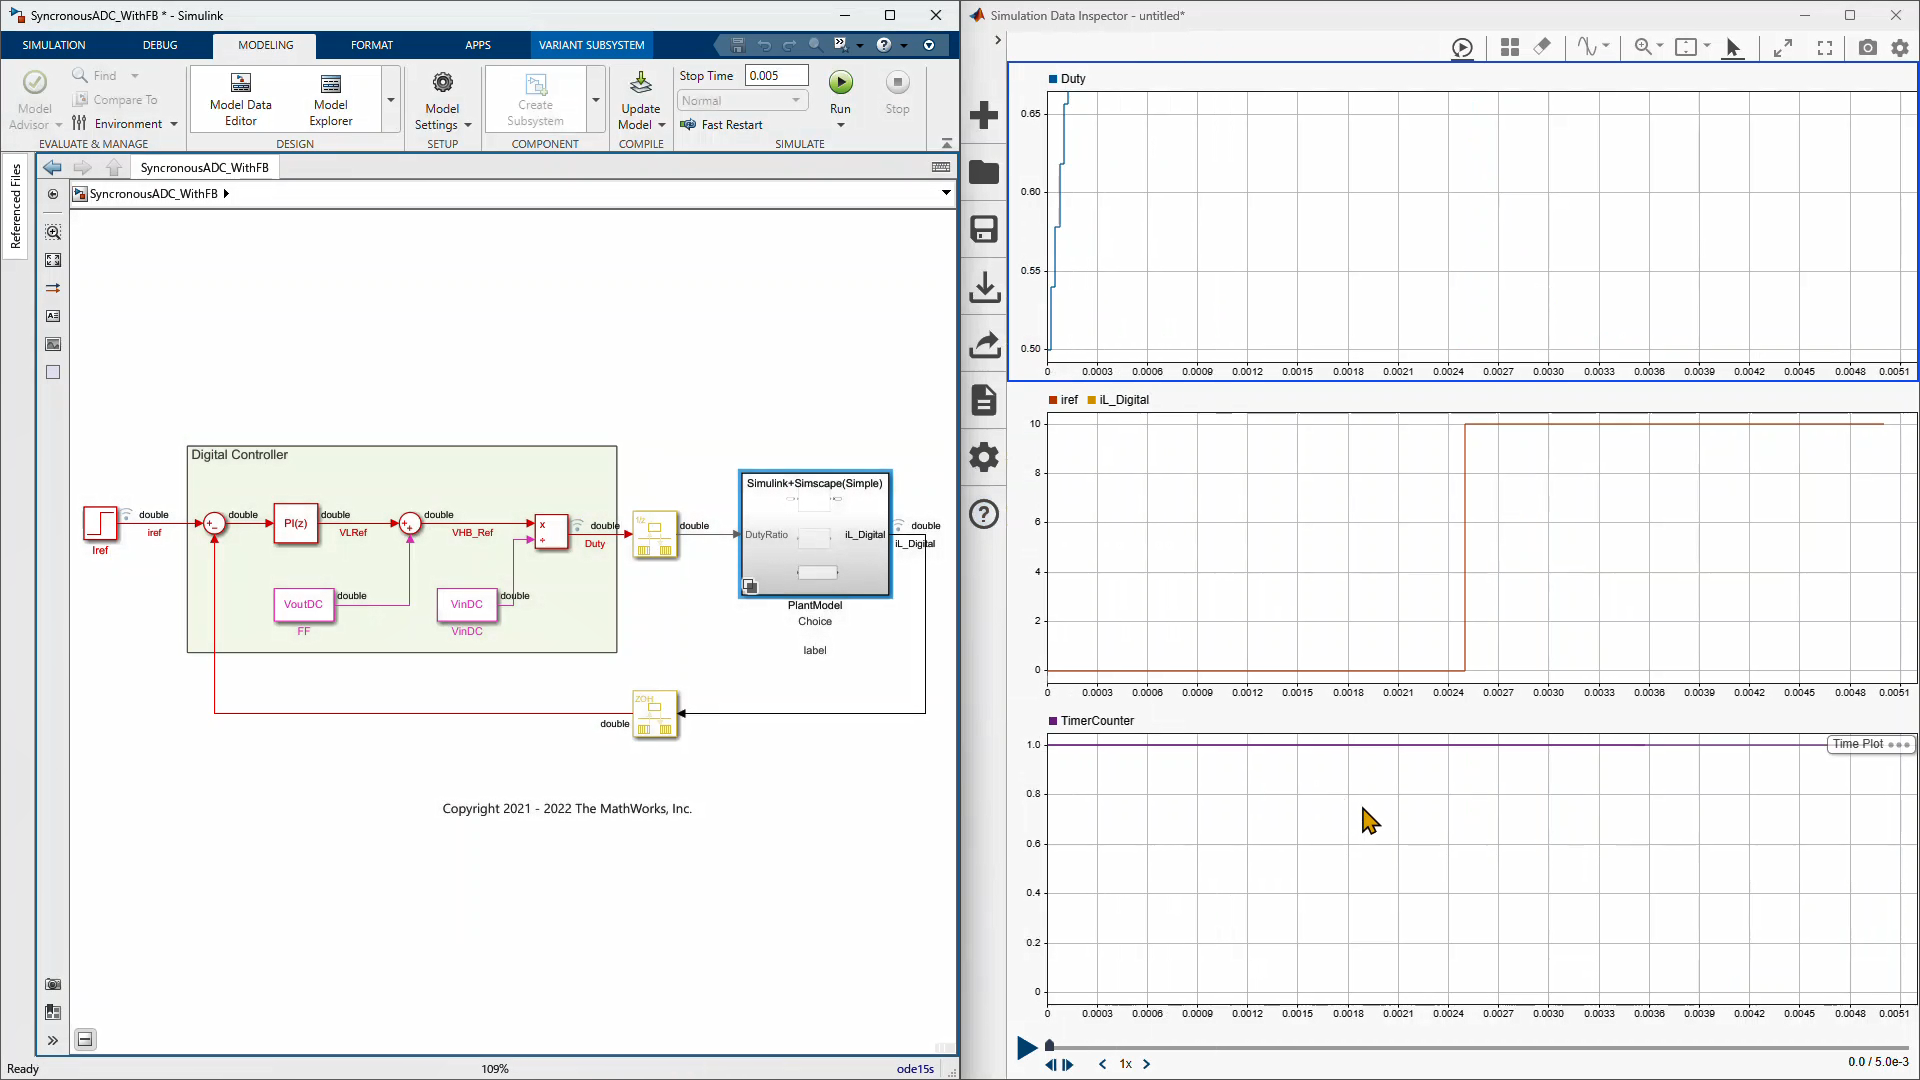Open the Model Explorer

coord(330,100)
